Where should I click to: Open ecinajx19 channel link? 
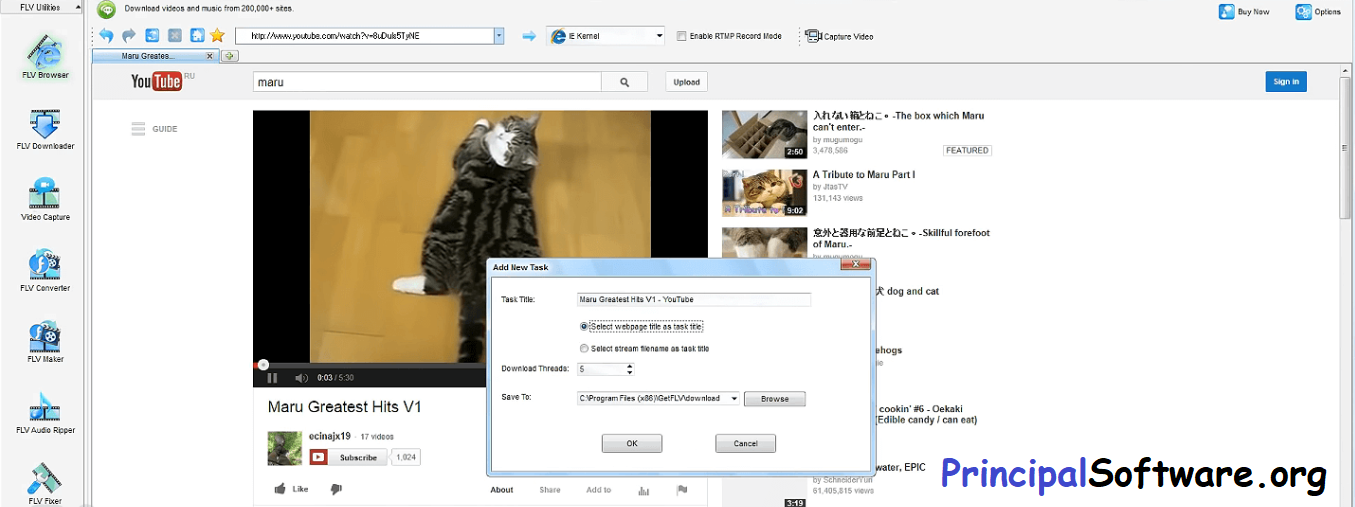(x=329, y=436)
